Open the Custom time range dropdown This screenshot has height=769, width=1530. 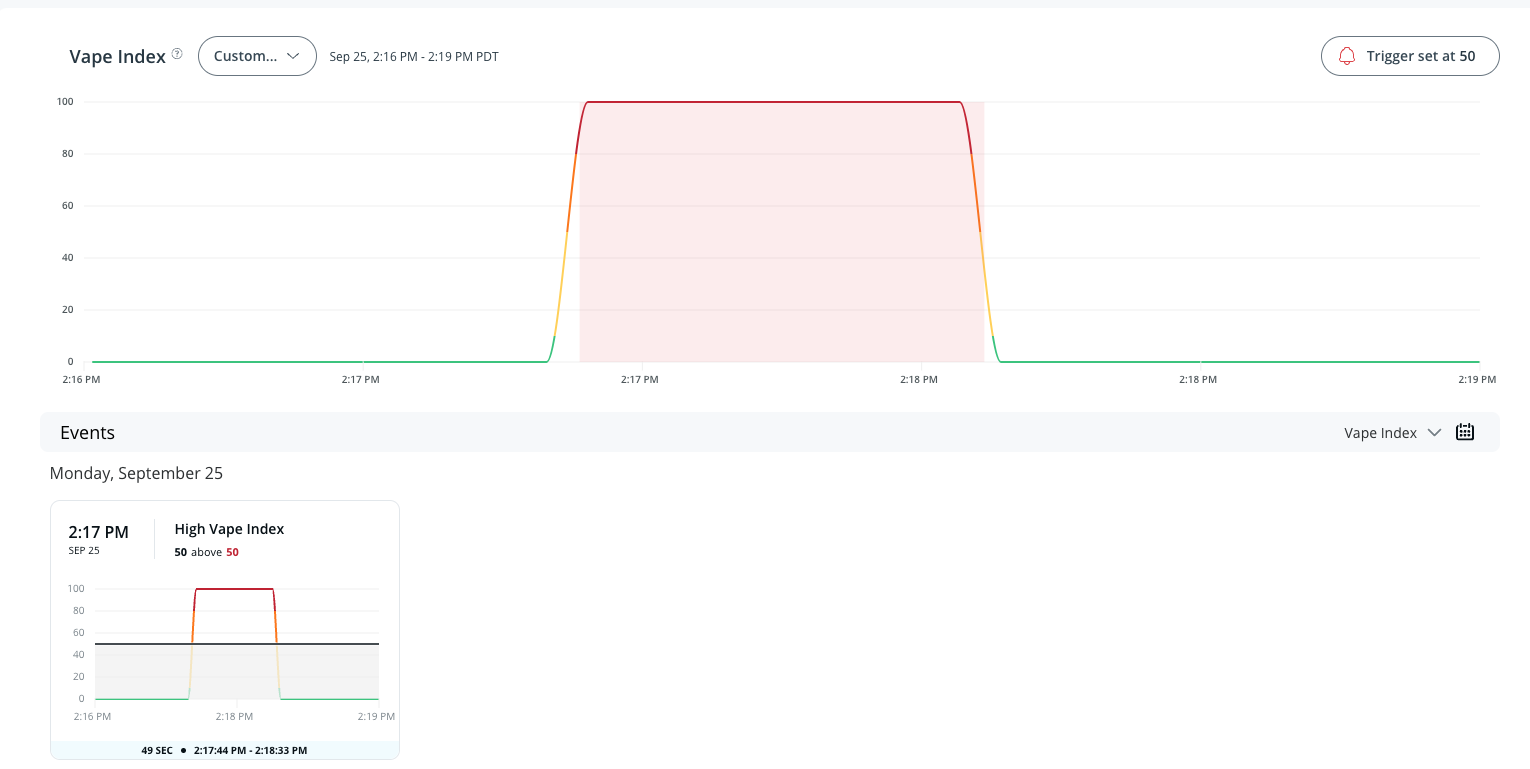pos(257,56)
